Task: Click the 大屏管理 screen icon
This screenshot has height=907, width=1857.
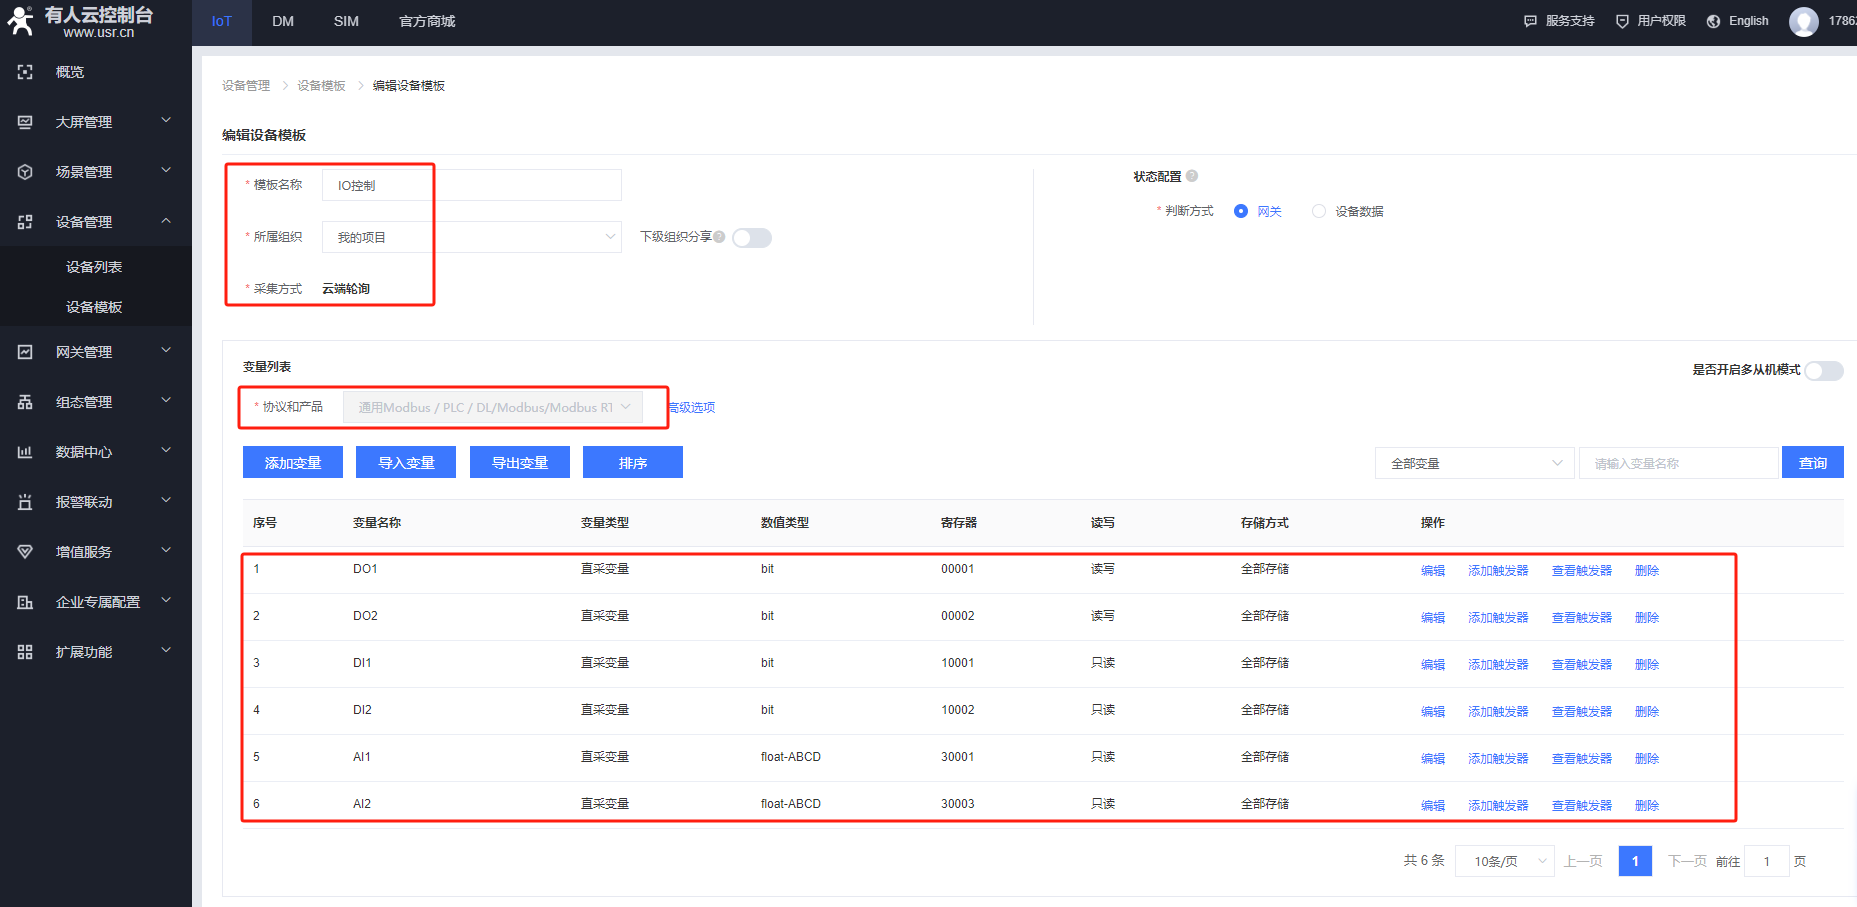Action: click(x=25, y=122)
